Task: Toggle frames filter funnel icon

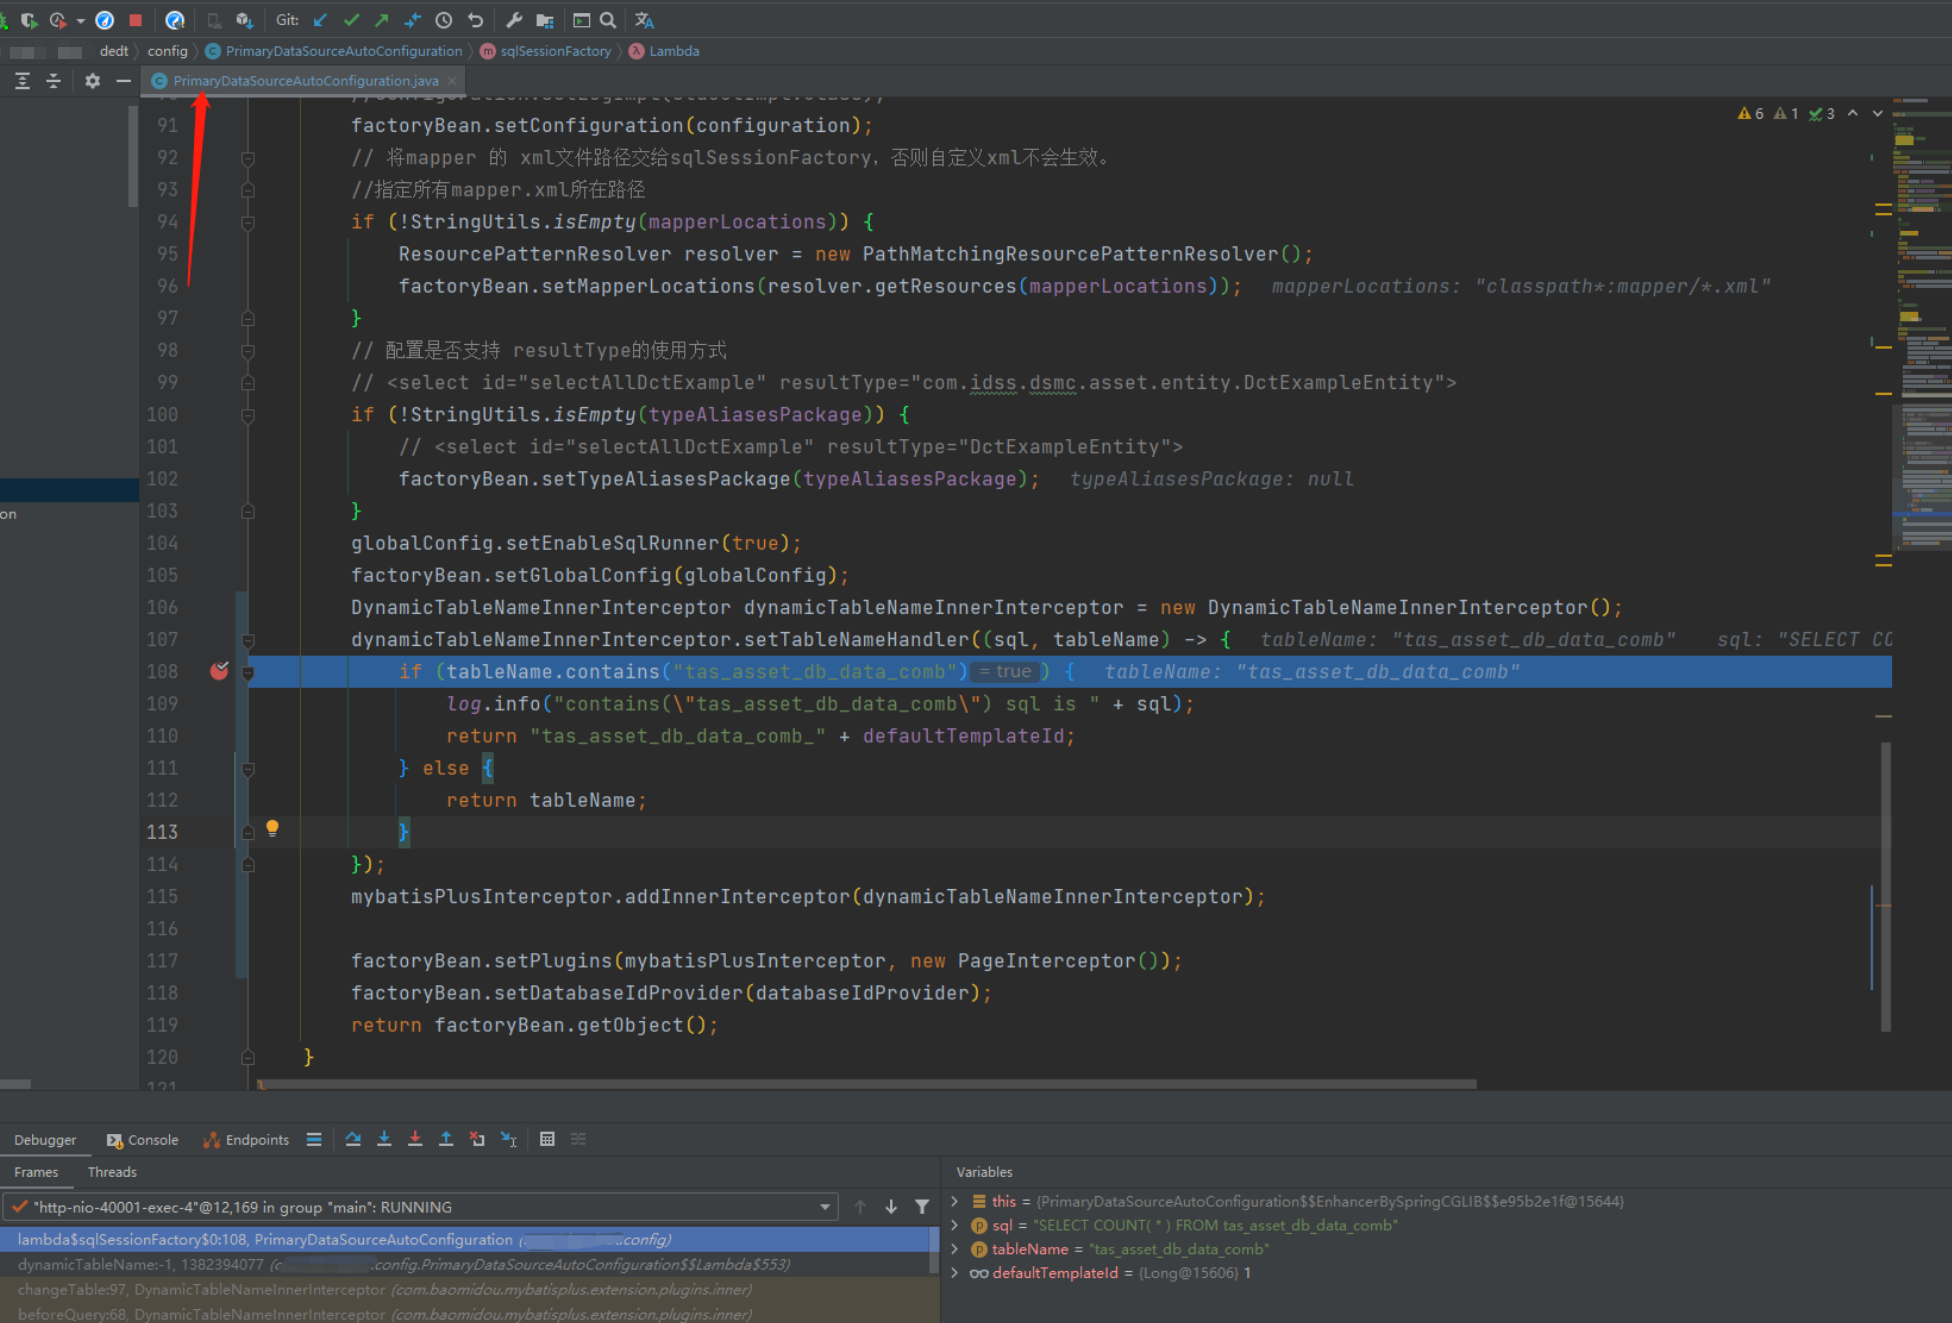Action: point(922,1207)
